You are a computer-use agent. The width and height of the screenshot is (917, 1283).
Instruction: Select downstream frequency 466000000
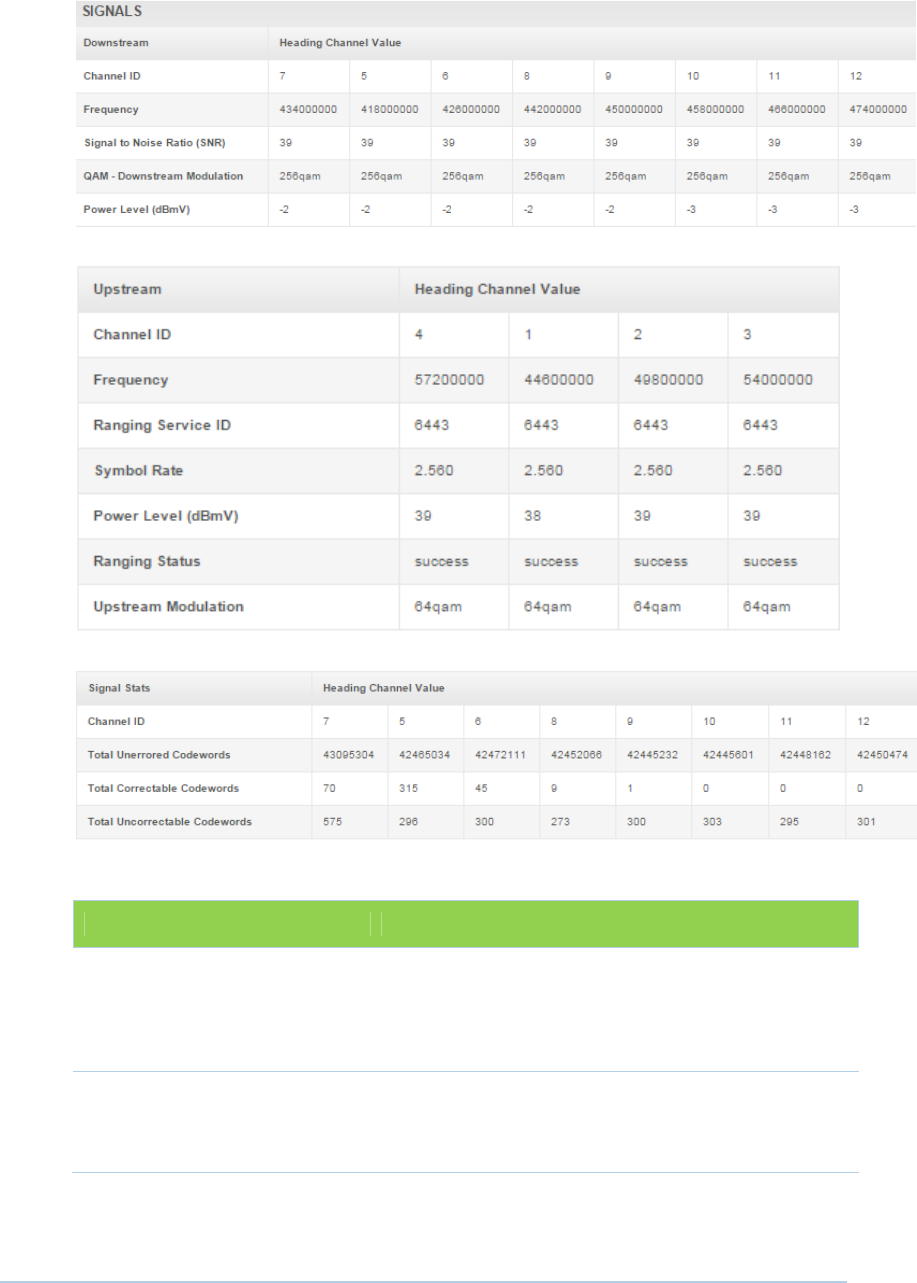(797, 109)
